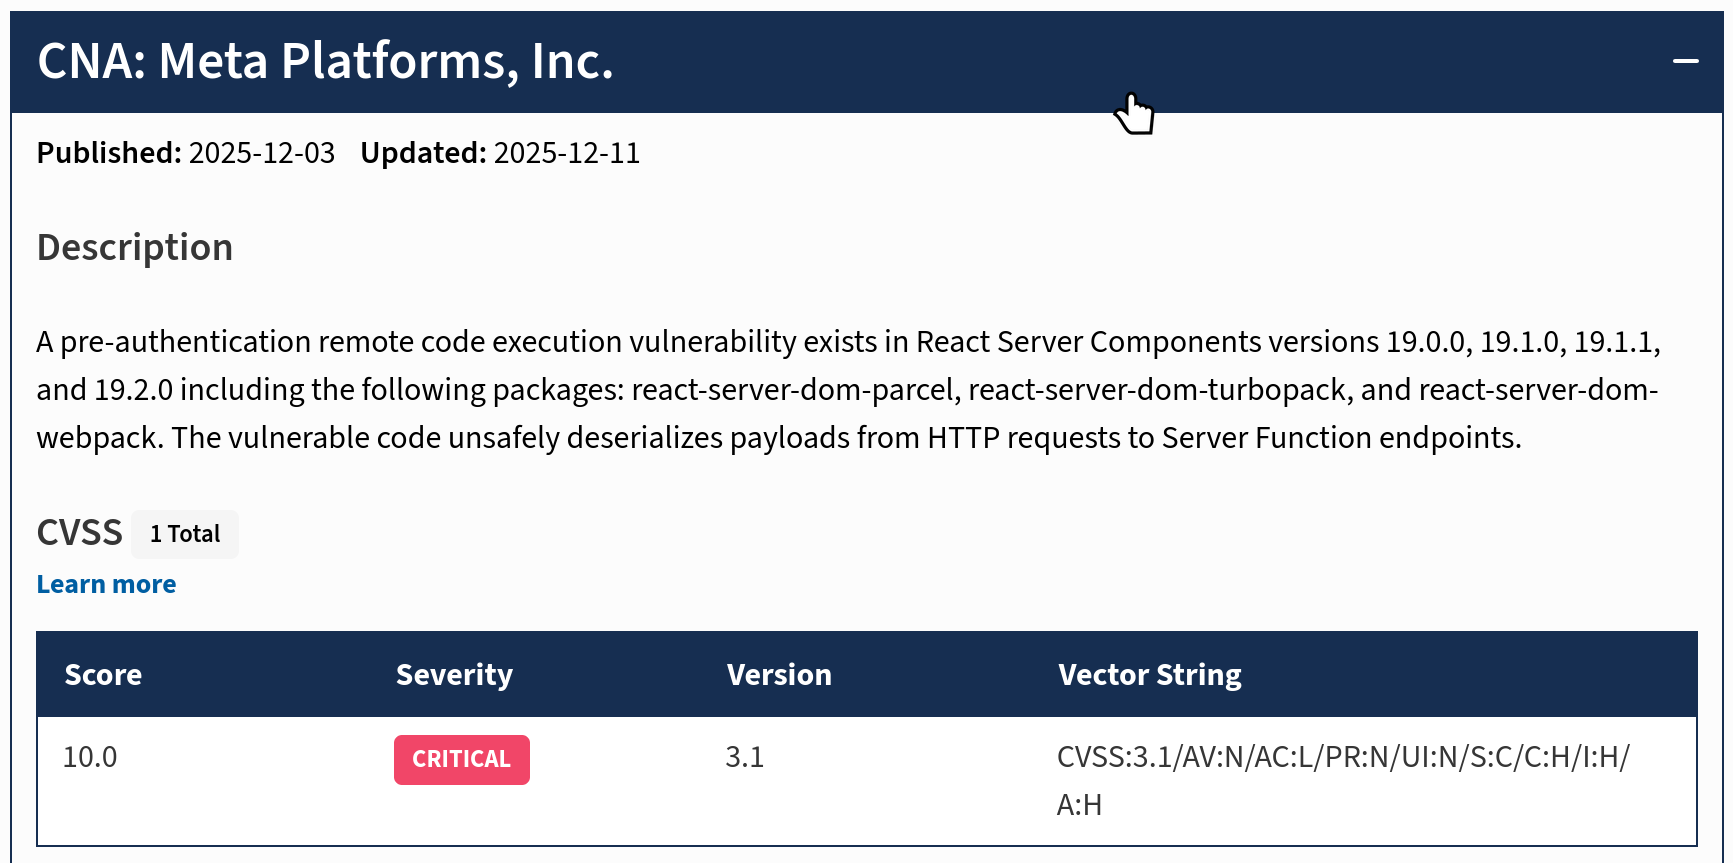The width and height of the screenshot is (1733, 863).
Task: Click the CVSS section heading
Action: 79,533
